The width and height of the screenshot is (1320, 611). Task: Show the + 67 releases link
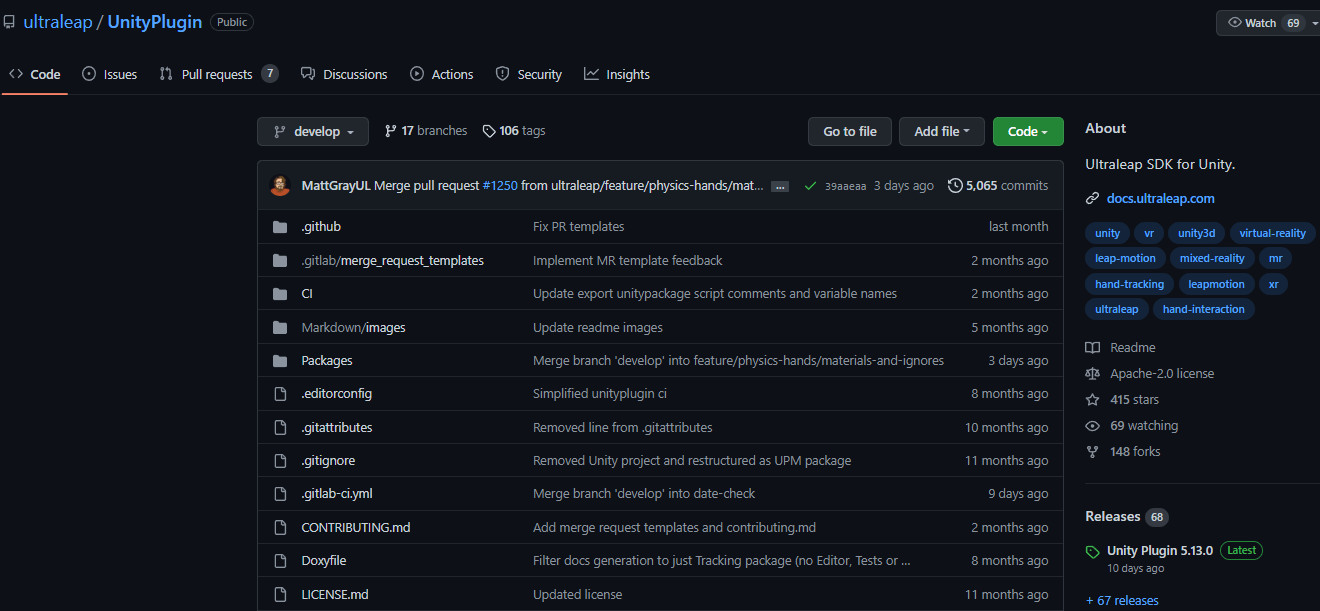(x=1122, y=601)
